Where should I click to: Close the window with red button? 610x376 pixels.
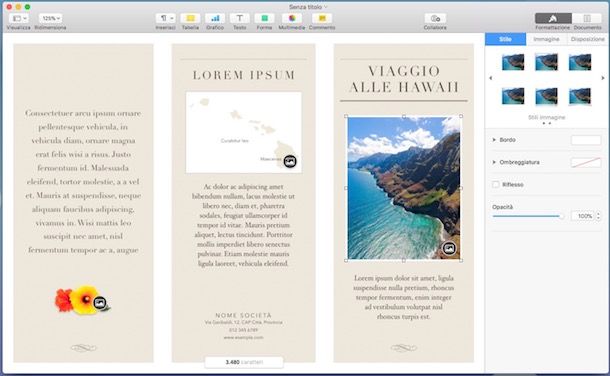(9, 7)
